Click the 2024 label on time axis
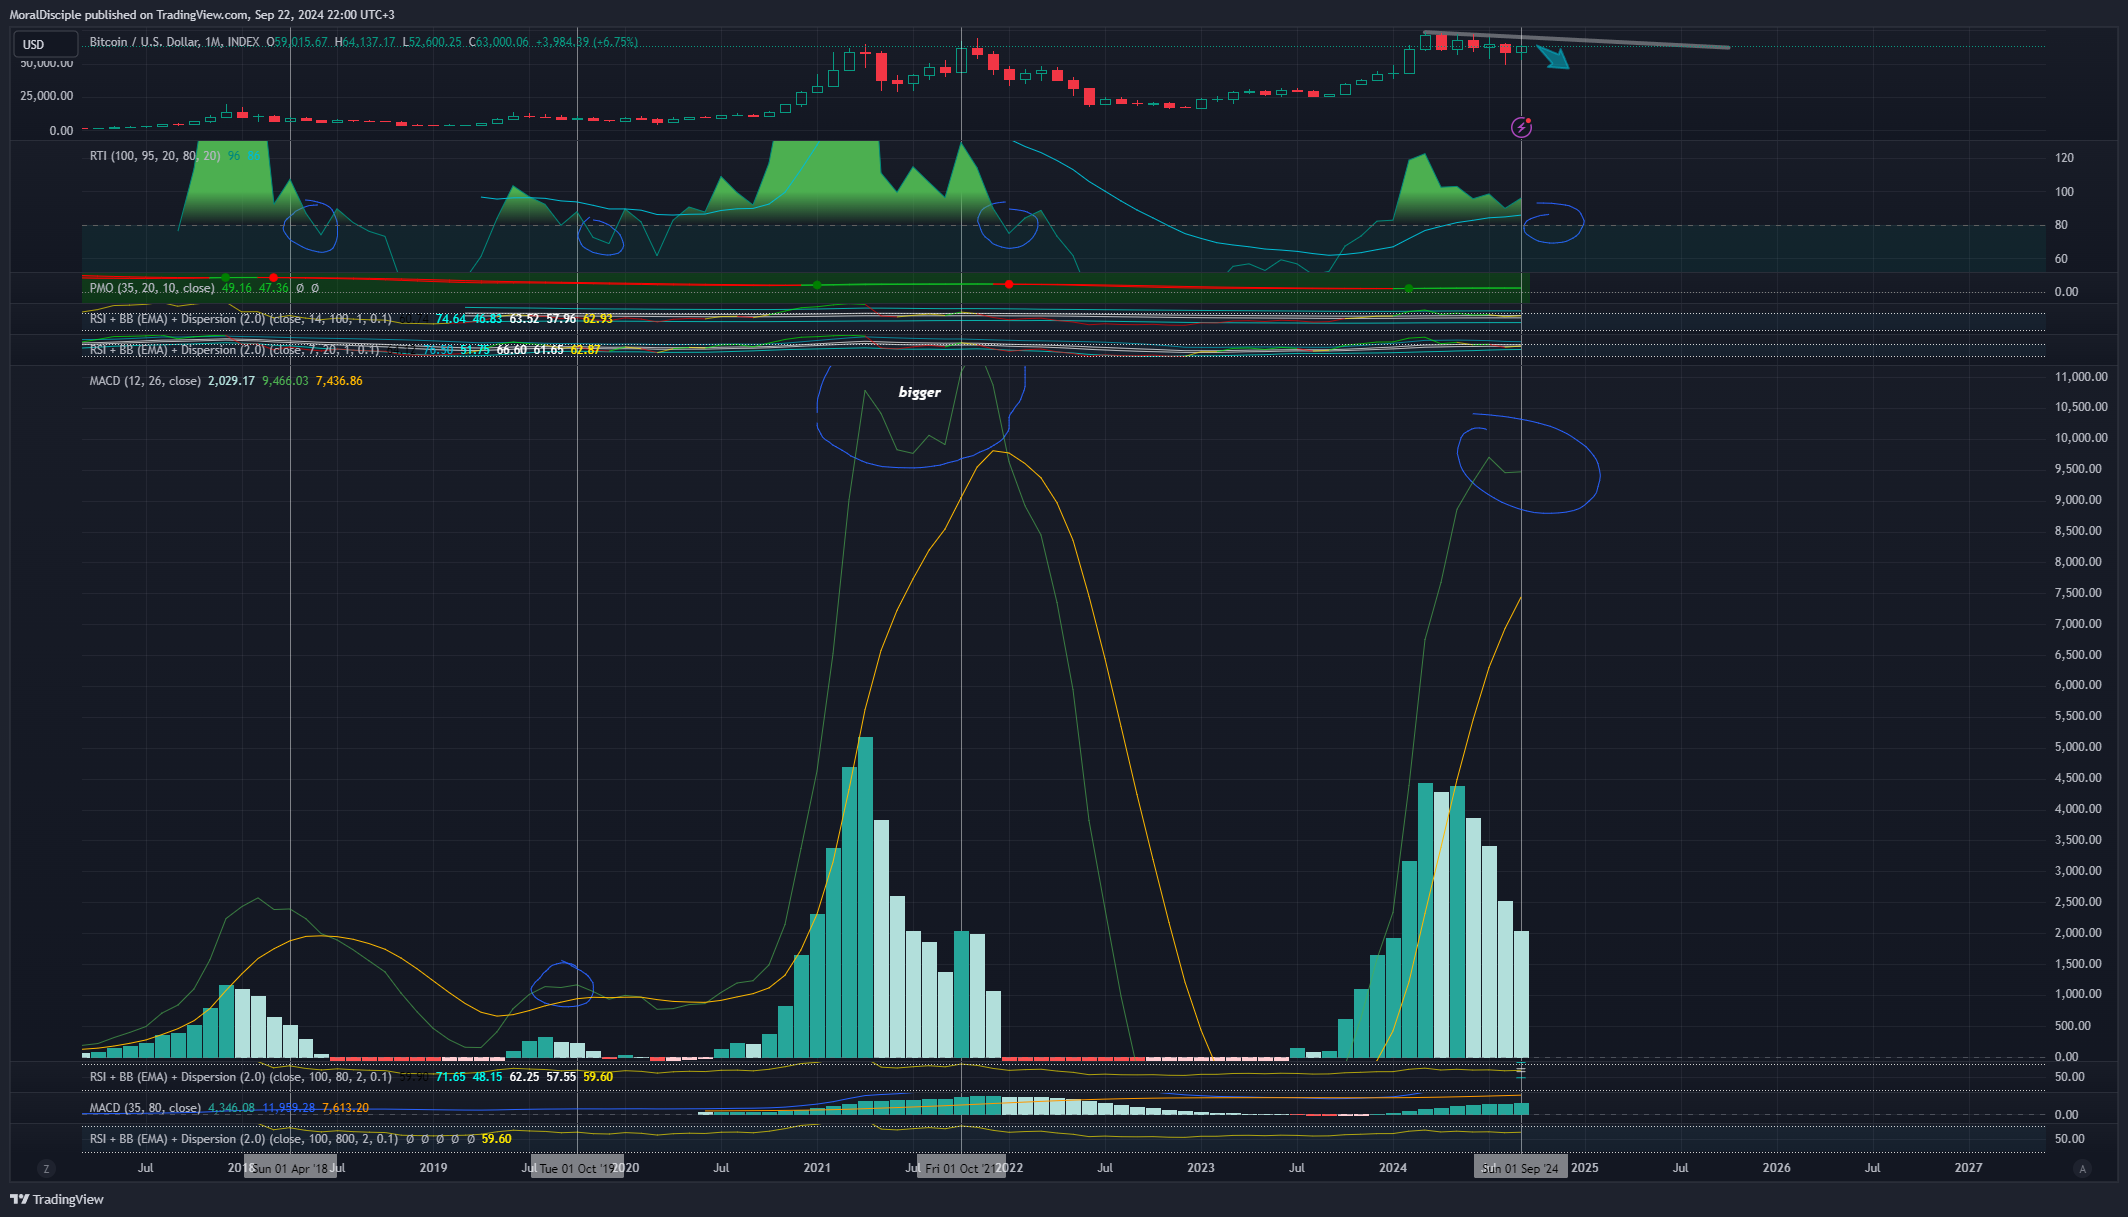 (x=1393, y=1168)
